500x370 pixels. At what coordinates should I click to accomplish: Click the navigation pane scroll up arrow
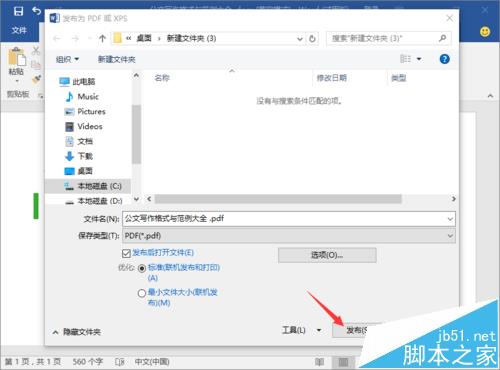tap(136, 75)
